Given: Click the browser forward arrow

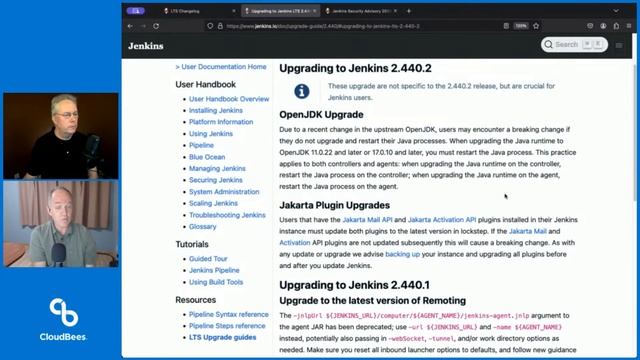Looking at the screenshot, I should 143,26.
